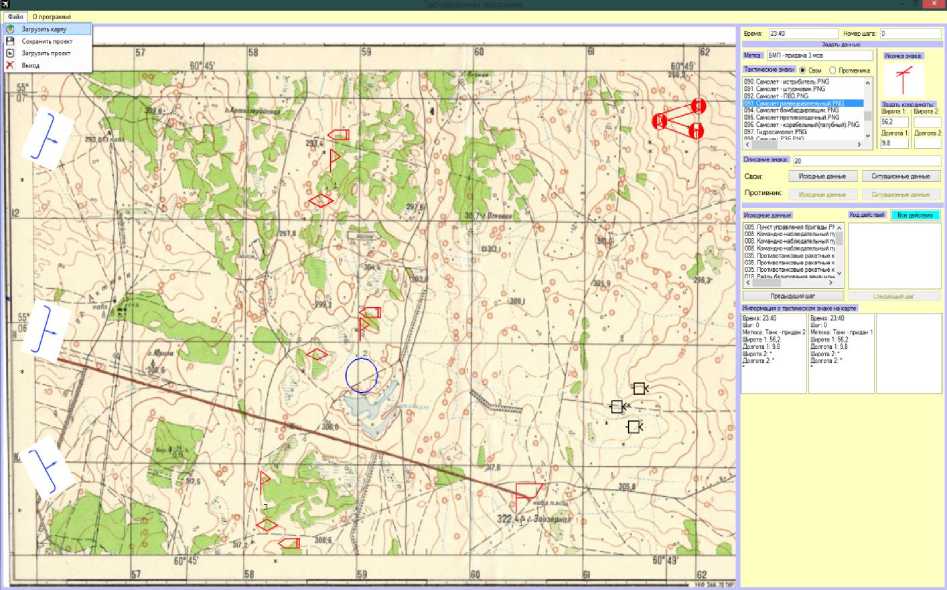
Task: Click the red rectangle sign in central group
Action: tap(370, 312)
